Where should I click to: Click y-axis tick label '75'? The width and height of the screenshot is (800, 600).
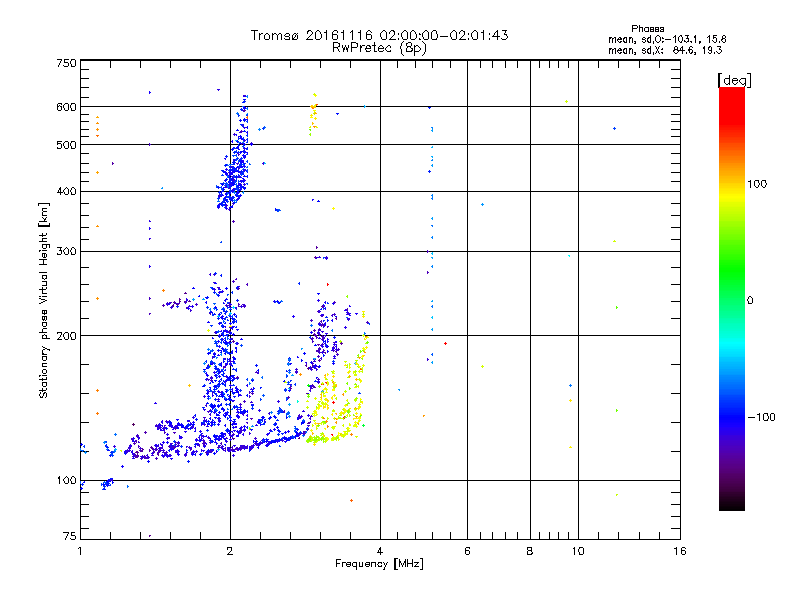[70, 536]
